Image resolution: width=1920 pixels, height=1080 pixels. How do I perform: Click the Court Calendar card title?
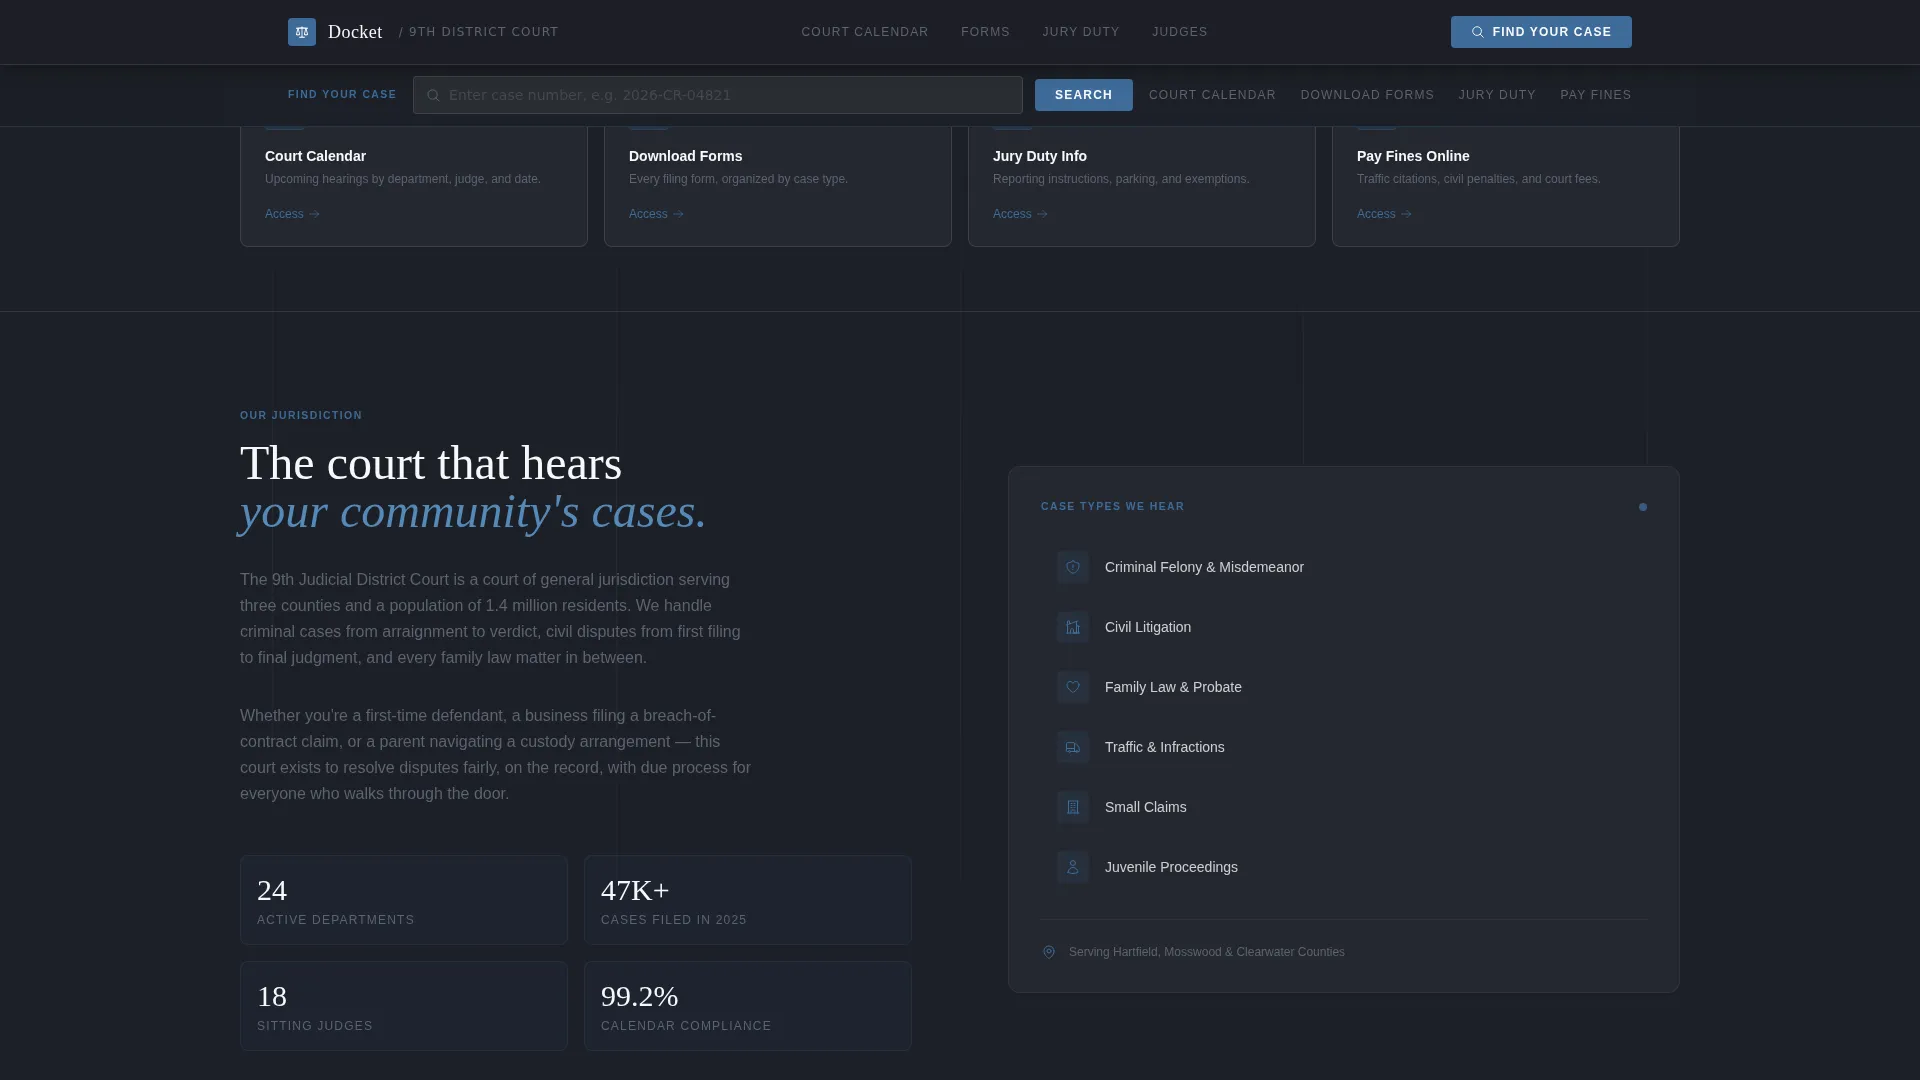click(x=315, y=156)
